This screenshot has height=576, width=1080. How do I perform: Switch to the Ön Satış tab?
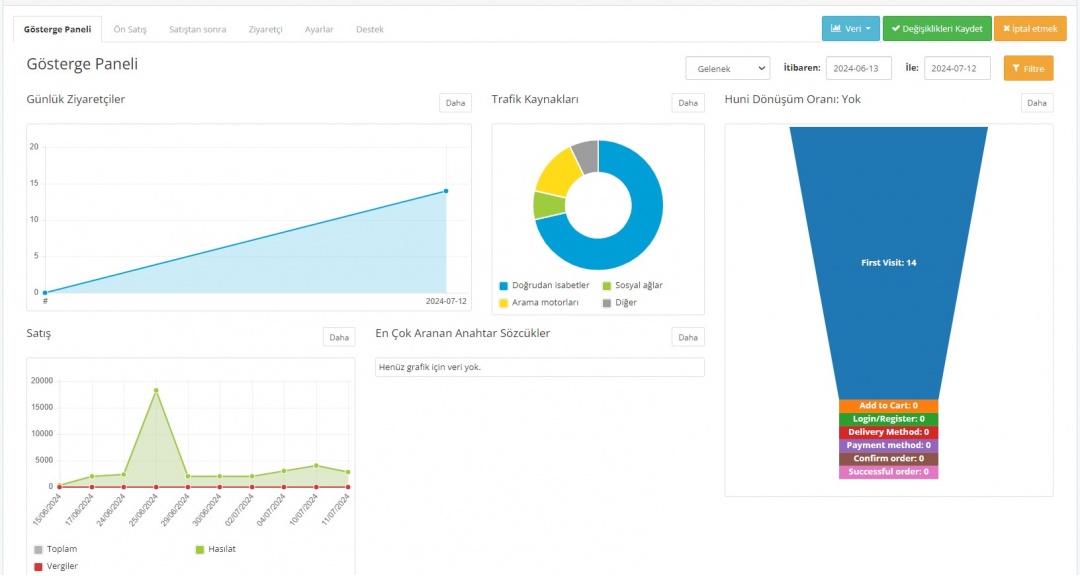(130, 30)
